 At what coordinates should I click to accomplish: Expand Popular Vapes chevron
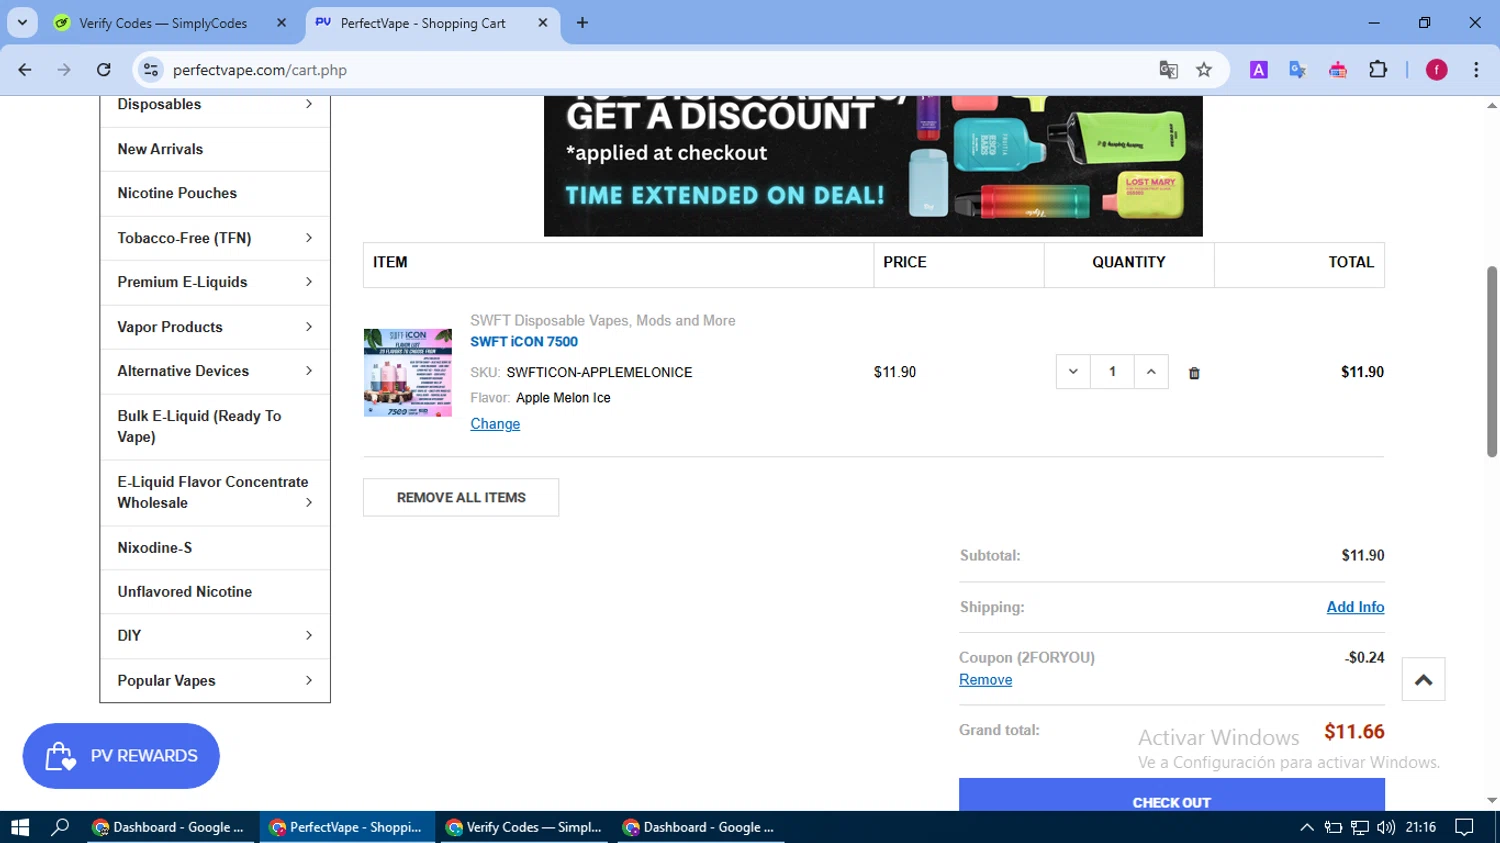tap(309, 681)
